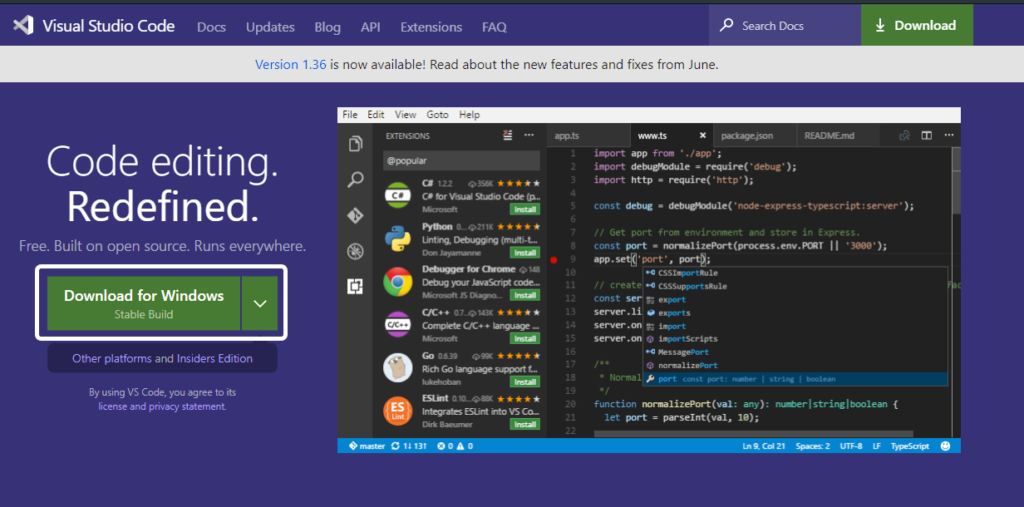The height and width of the screenshot is (507, 1024).
Task: Click the Go extension gopher icon
Action: [398, 367]
